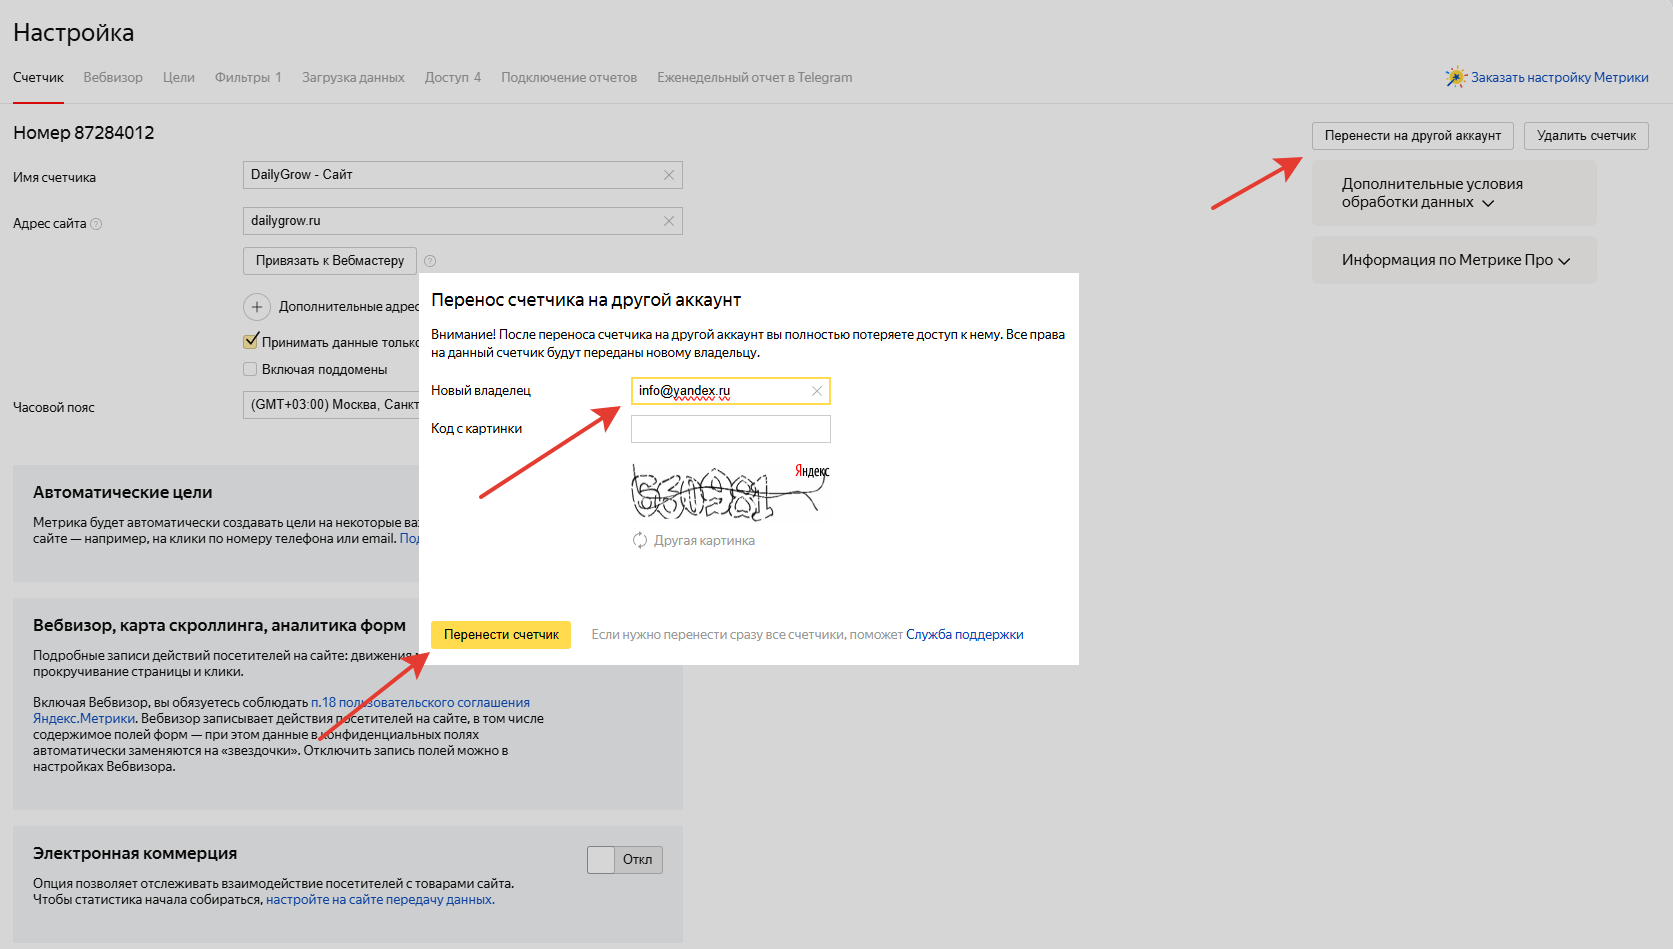Uncheck Принимать данные только checkbox
Viewport: 1673px width, 949px height.
(251, 342)
